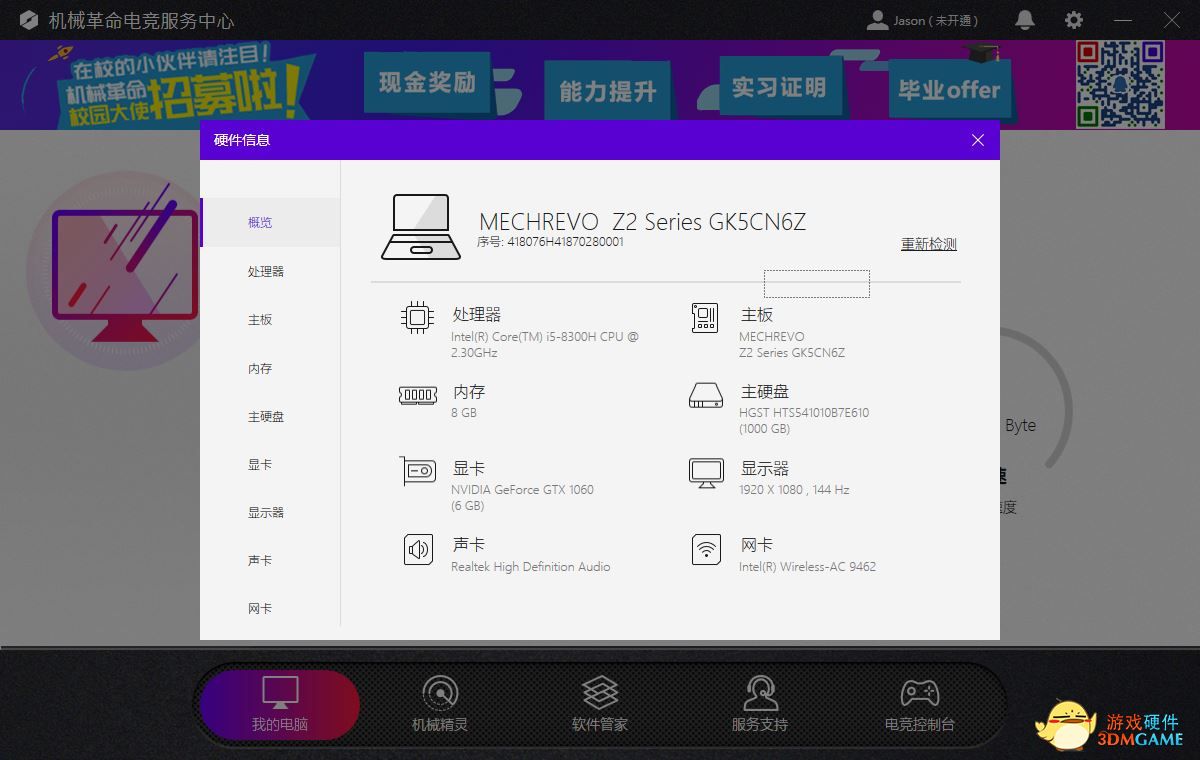Click the motherboard icon
The width and height of the screenshot is (1200, 760).
705,317
